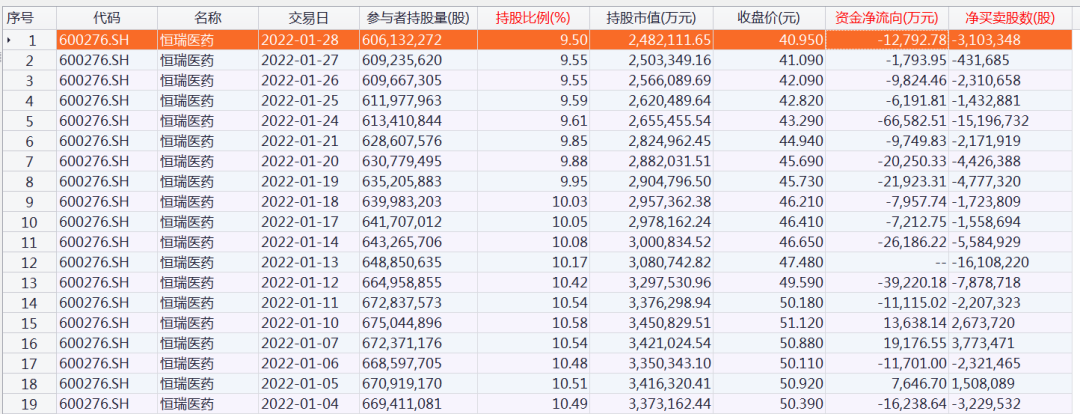Image resolution: width=1080 pixels, height=414 pixels.
Task: Select row number 19
Action: [27, 404]
